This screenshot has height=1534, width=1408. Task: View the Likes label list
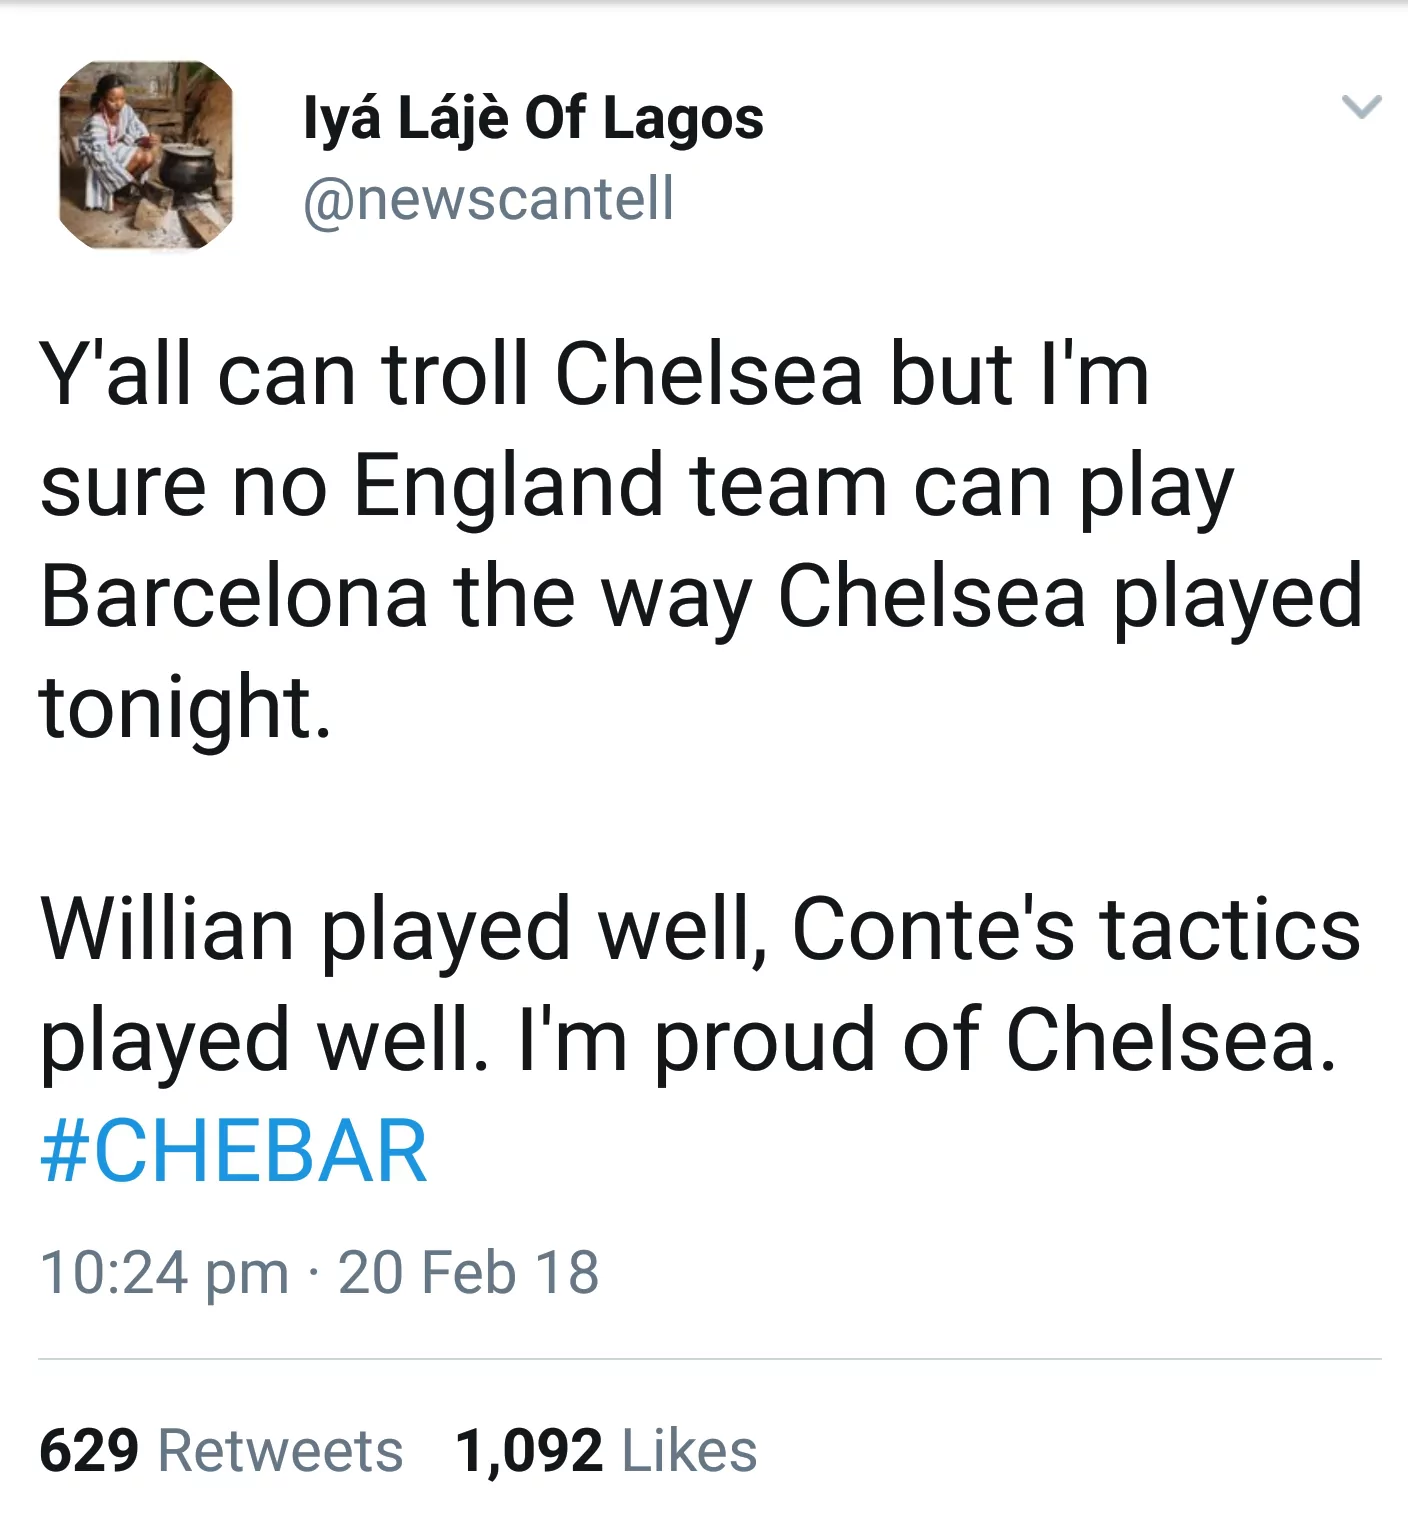[x=689, y=1450]
